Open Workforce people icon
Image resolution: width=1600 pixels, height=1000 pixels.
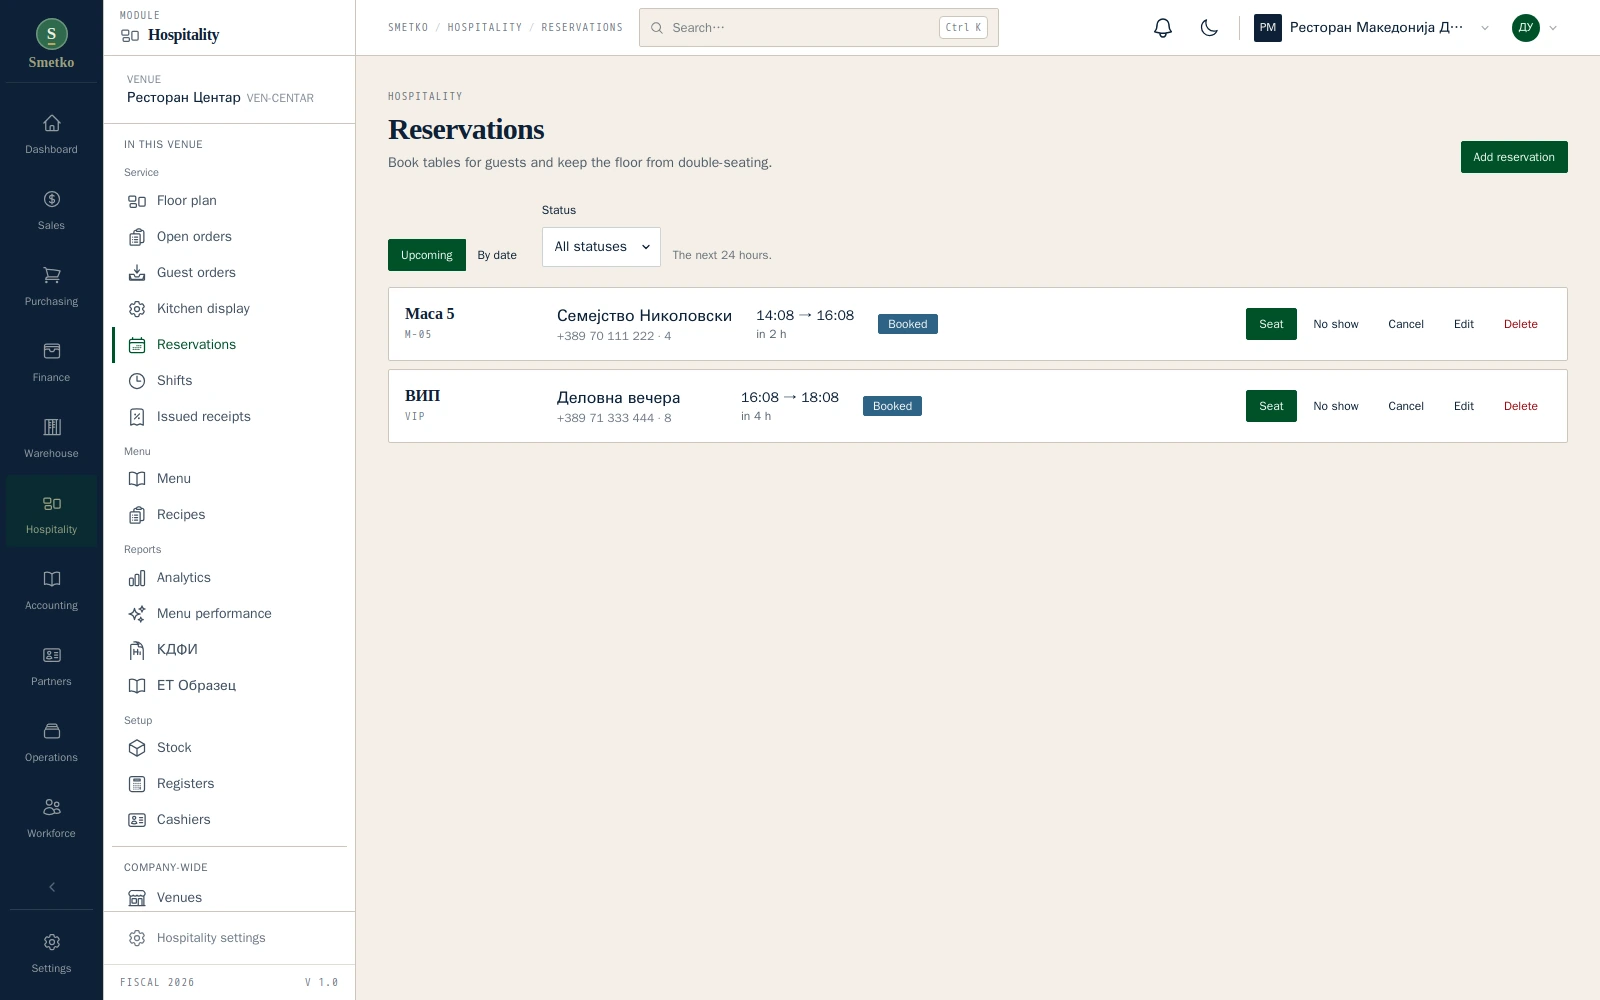(x=51, y=808)
